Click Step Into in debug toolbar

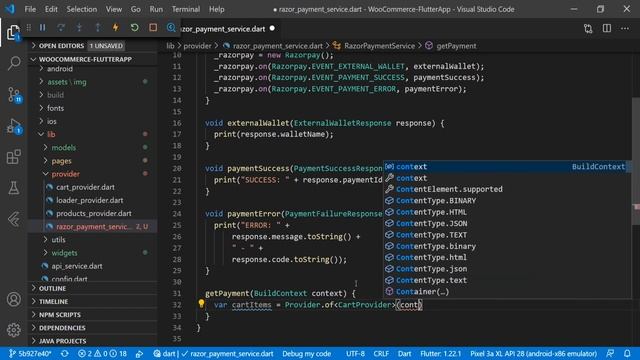coord(79,28)
